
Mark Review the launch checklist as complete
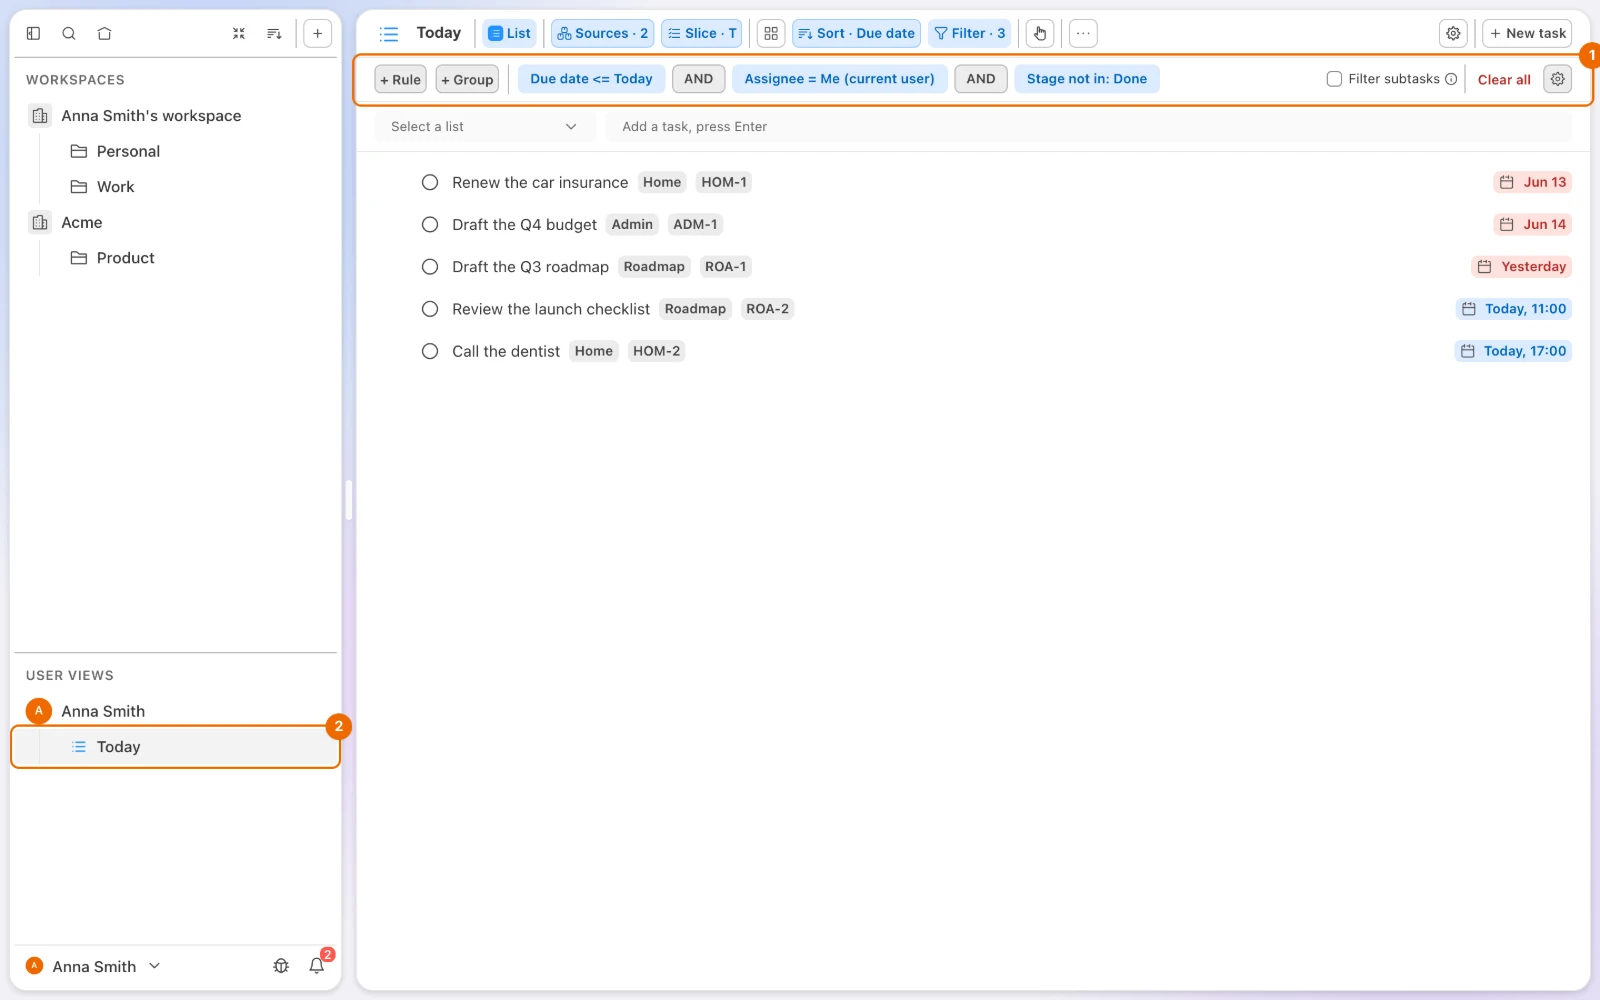coord(430,309)
